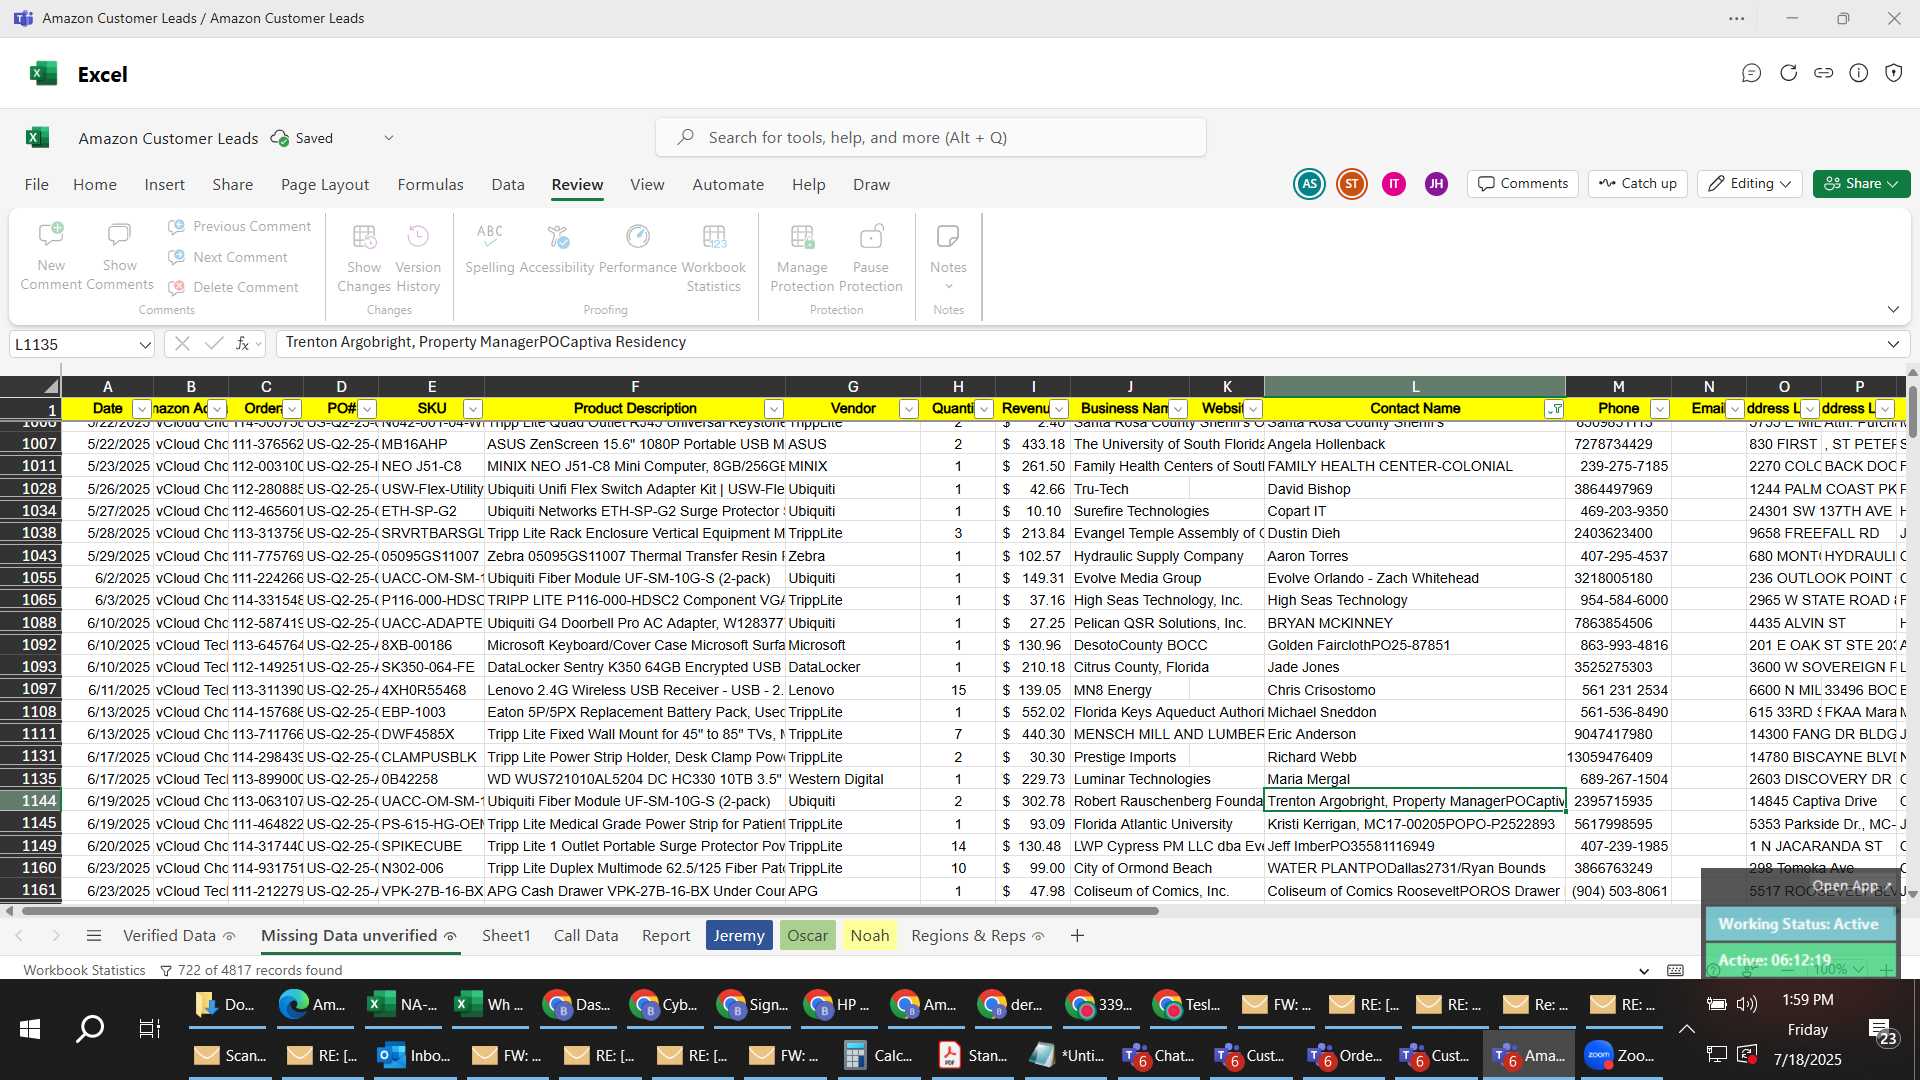This screenshot has height=1080, width=1920.
Task: Click the info icon in Excel header
Action: point(1859,73)
